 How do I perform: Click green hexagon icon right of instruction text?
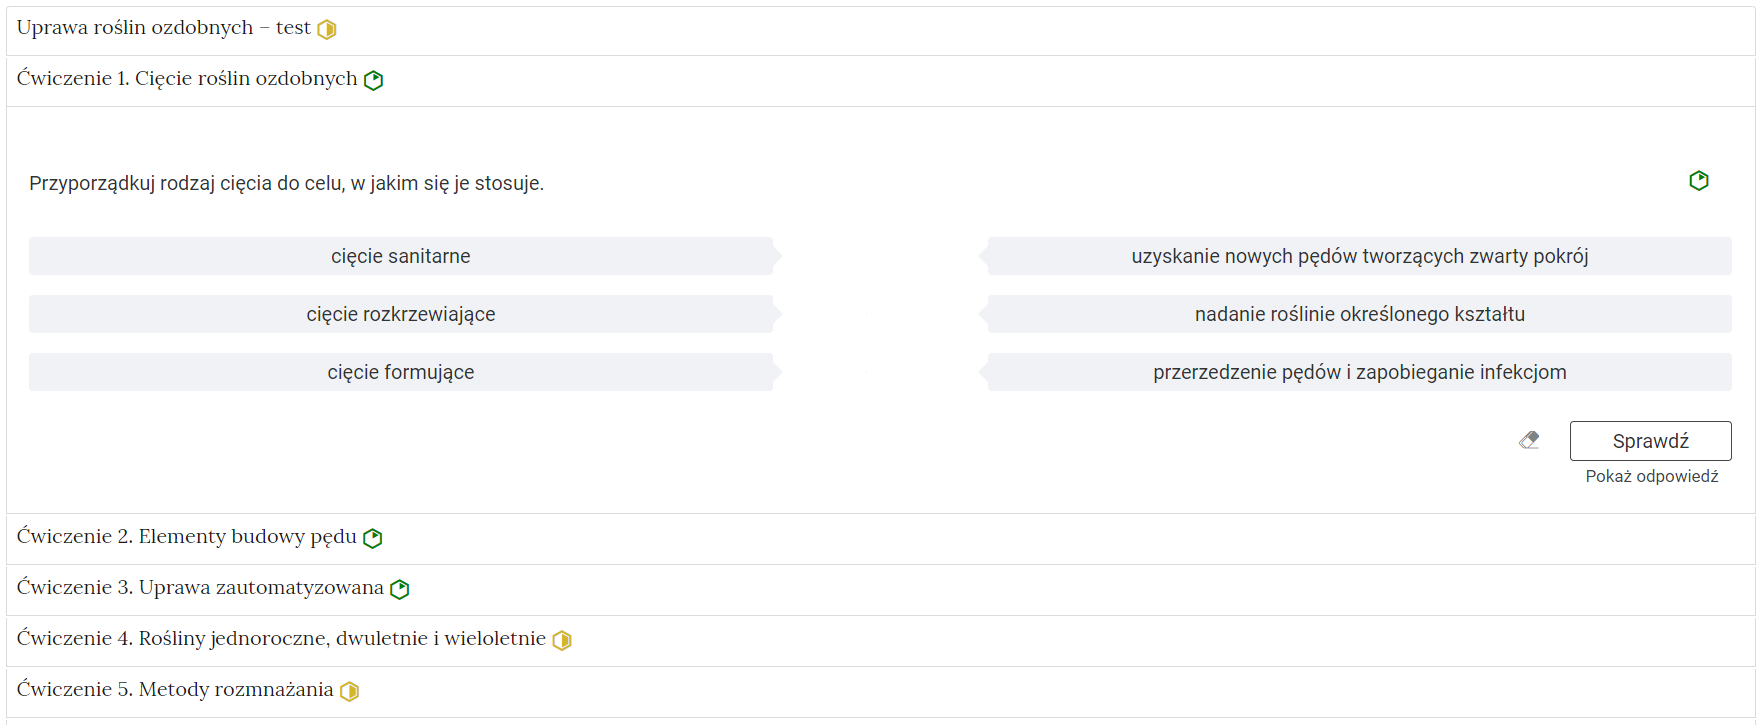pos(1698,181)
